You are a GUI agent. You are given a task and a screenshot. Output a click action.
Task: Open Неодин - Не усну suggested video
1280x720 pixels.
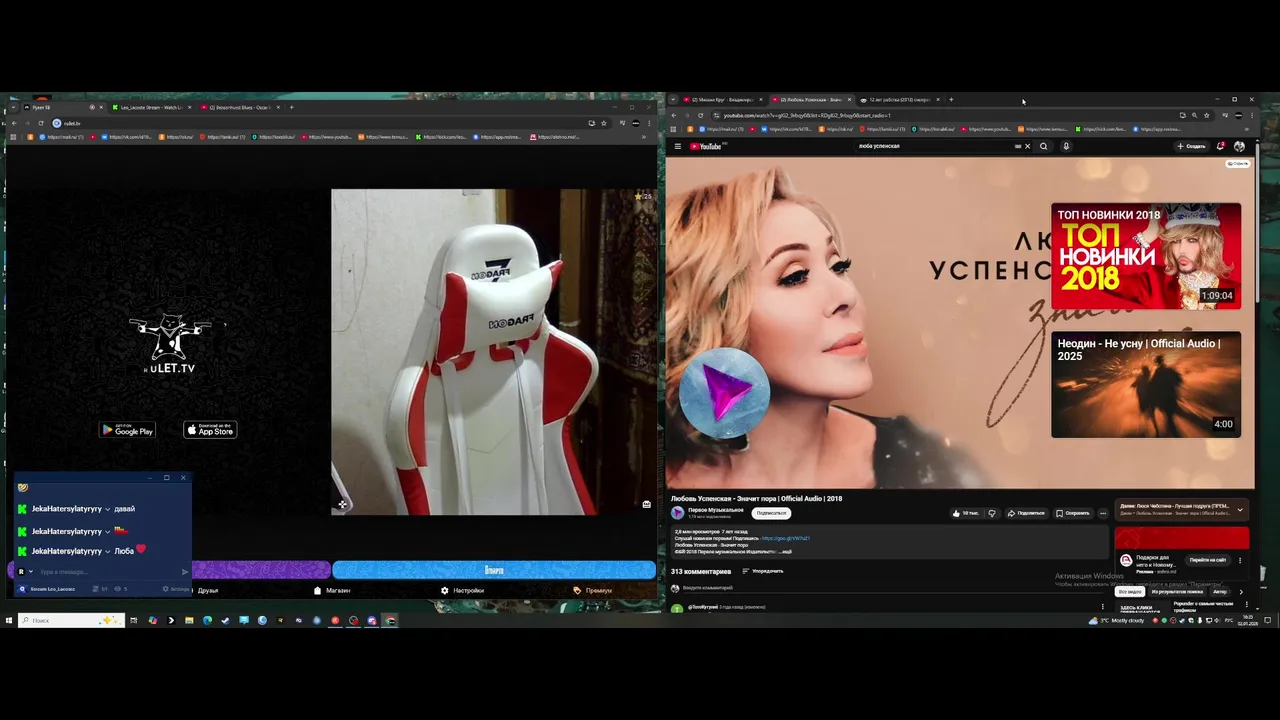1146,385
